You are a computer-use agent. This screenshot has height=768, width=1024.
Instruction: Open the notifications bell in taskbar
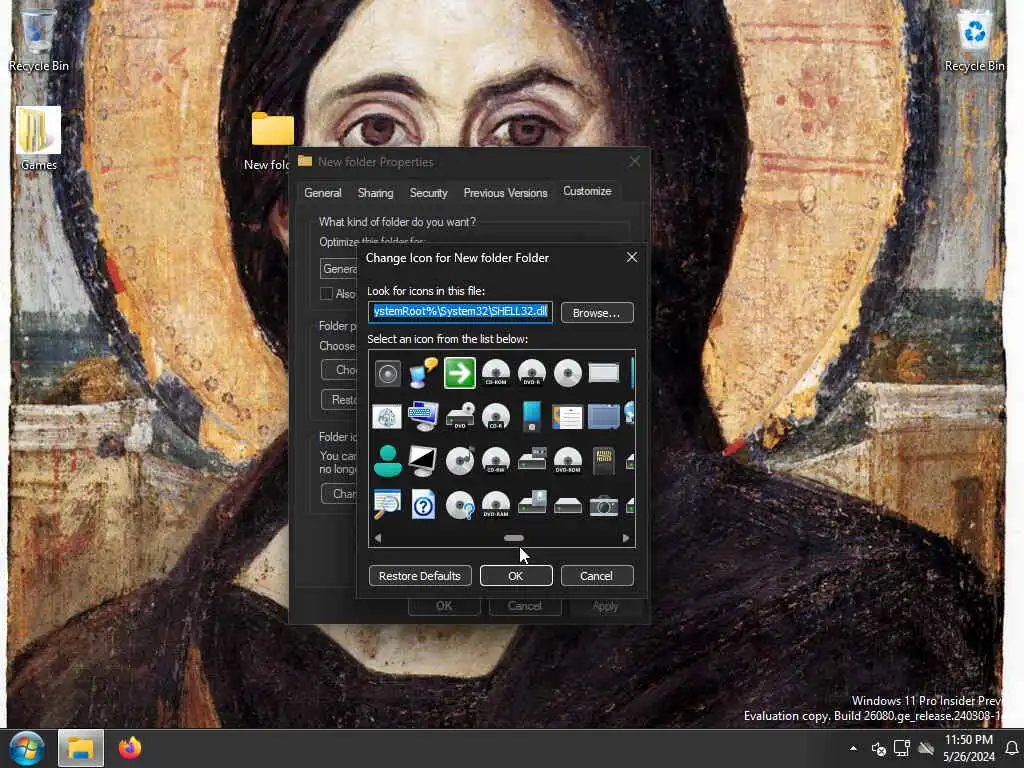click(x=1012, y=748)
